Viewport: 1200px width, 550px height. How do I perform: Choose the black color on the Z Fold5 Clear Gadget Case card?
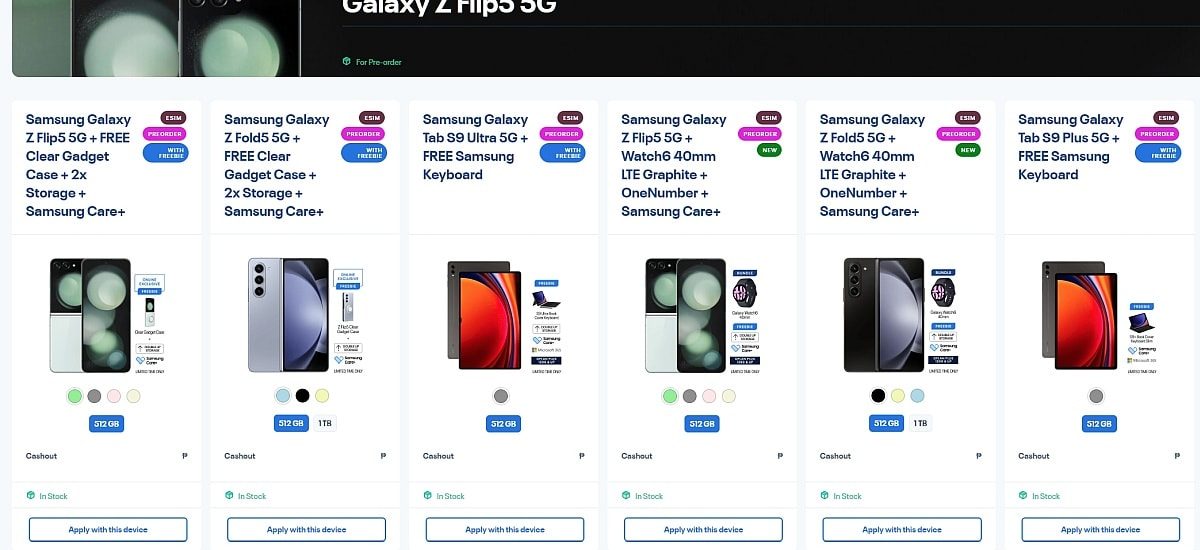pos(302,396)
